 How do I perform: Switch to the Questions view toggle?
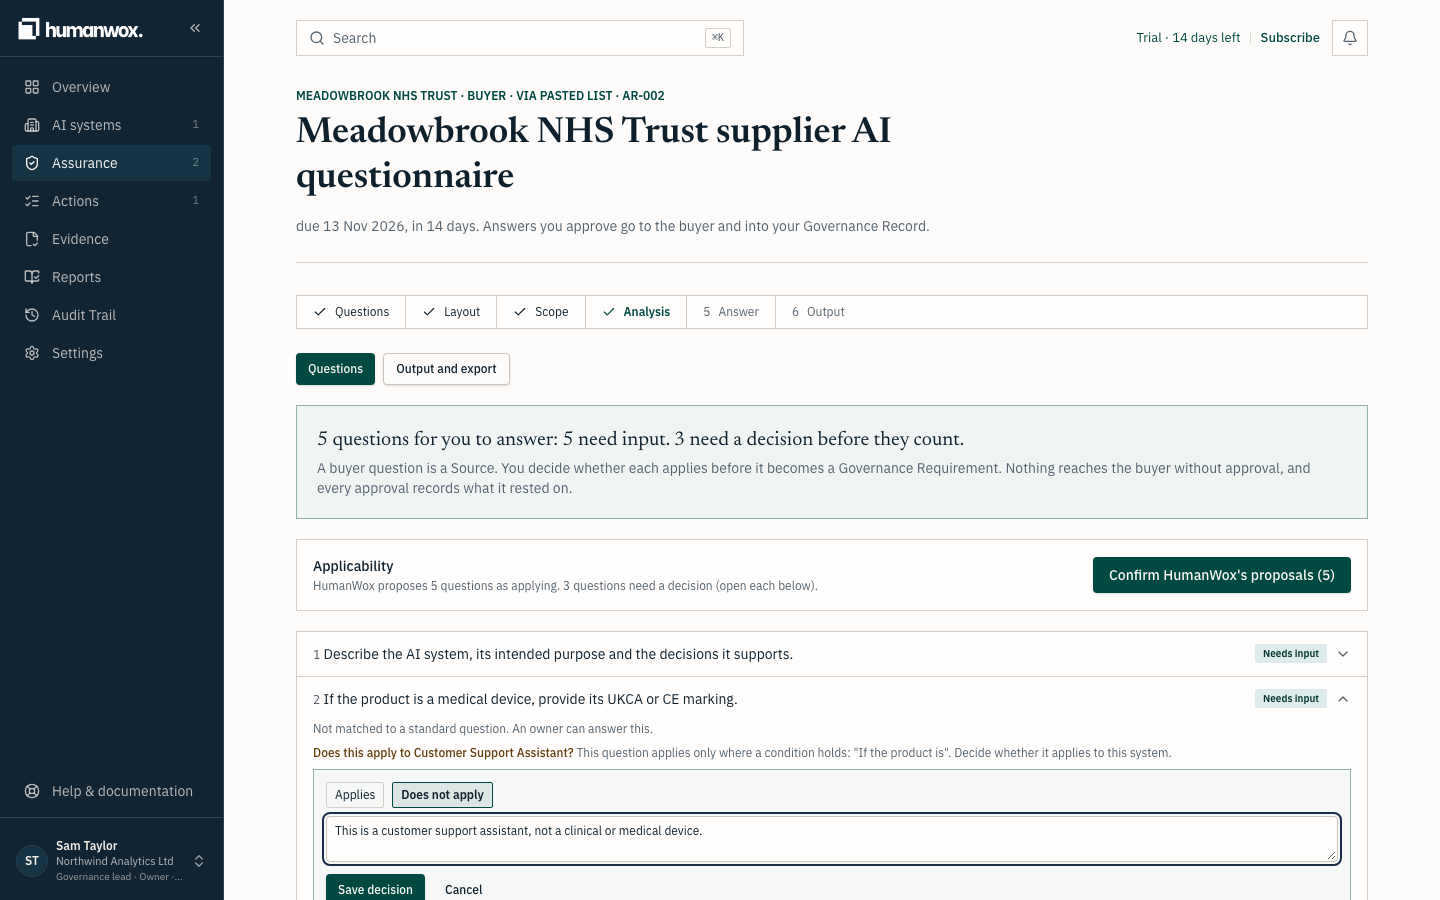tap(335, 369)
